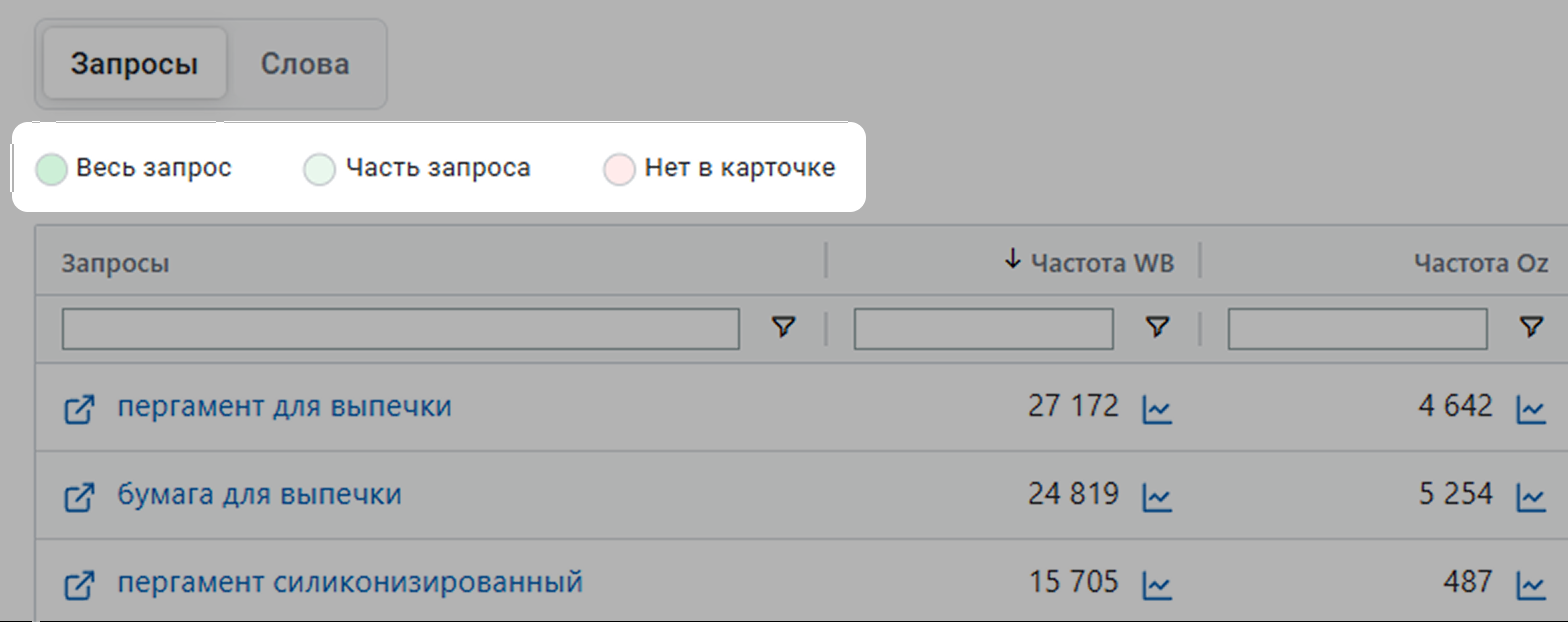Switch to the Слова tab

point(305,65)
